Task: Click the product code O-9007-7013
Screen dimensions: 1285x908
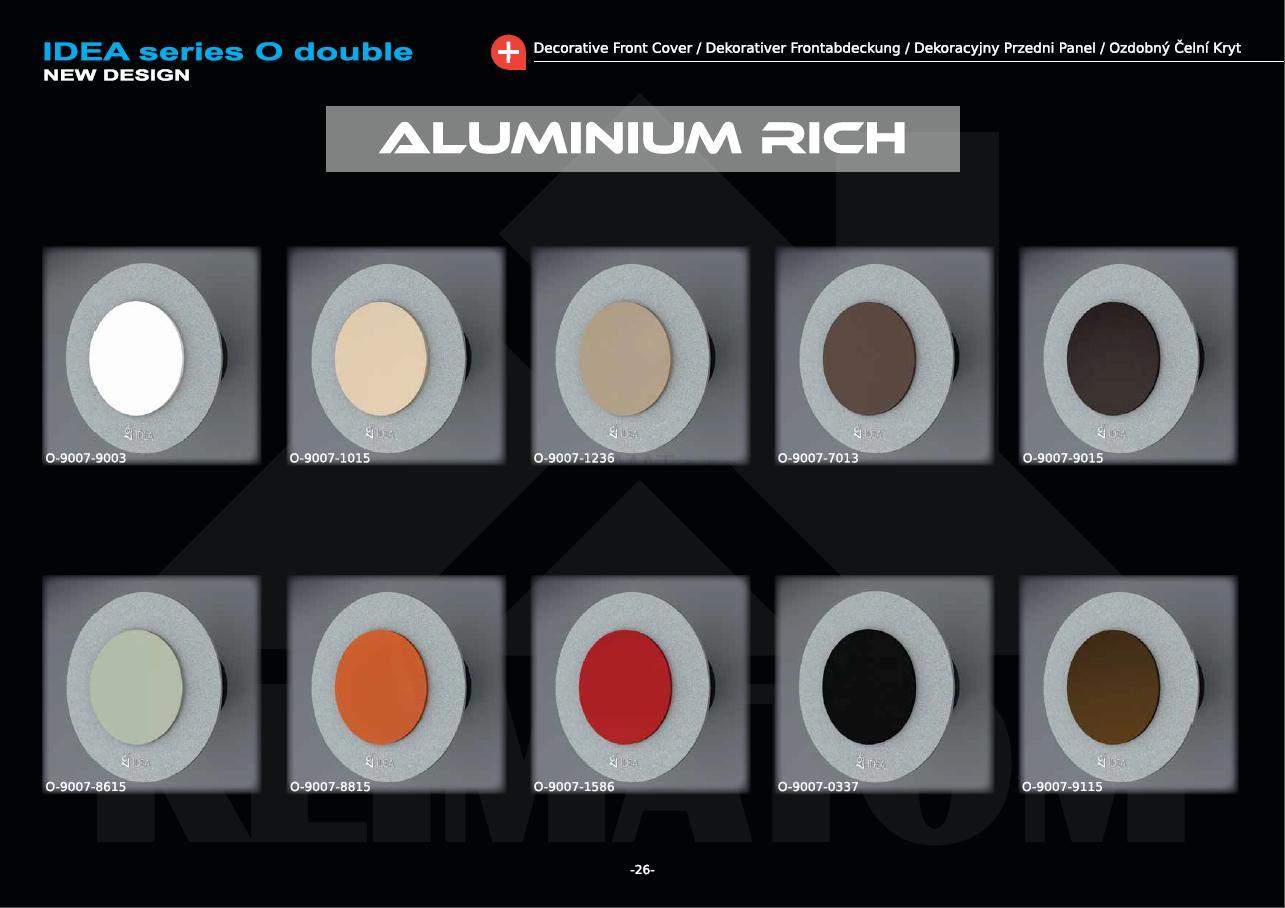Action: pos(818,459)
